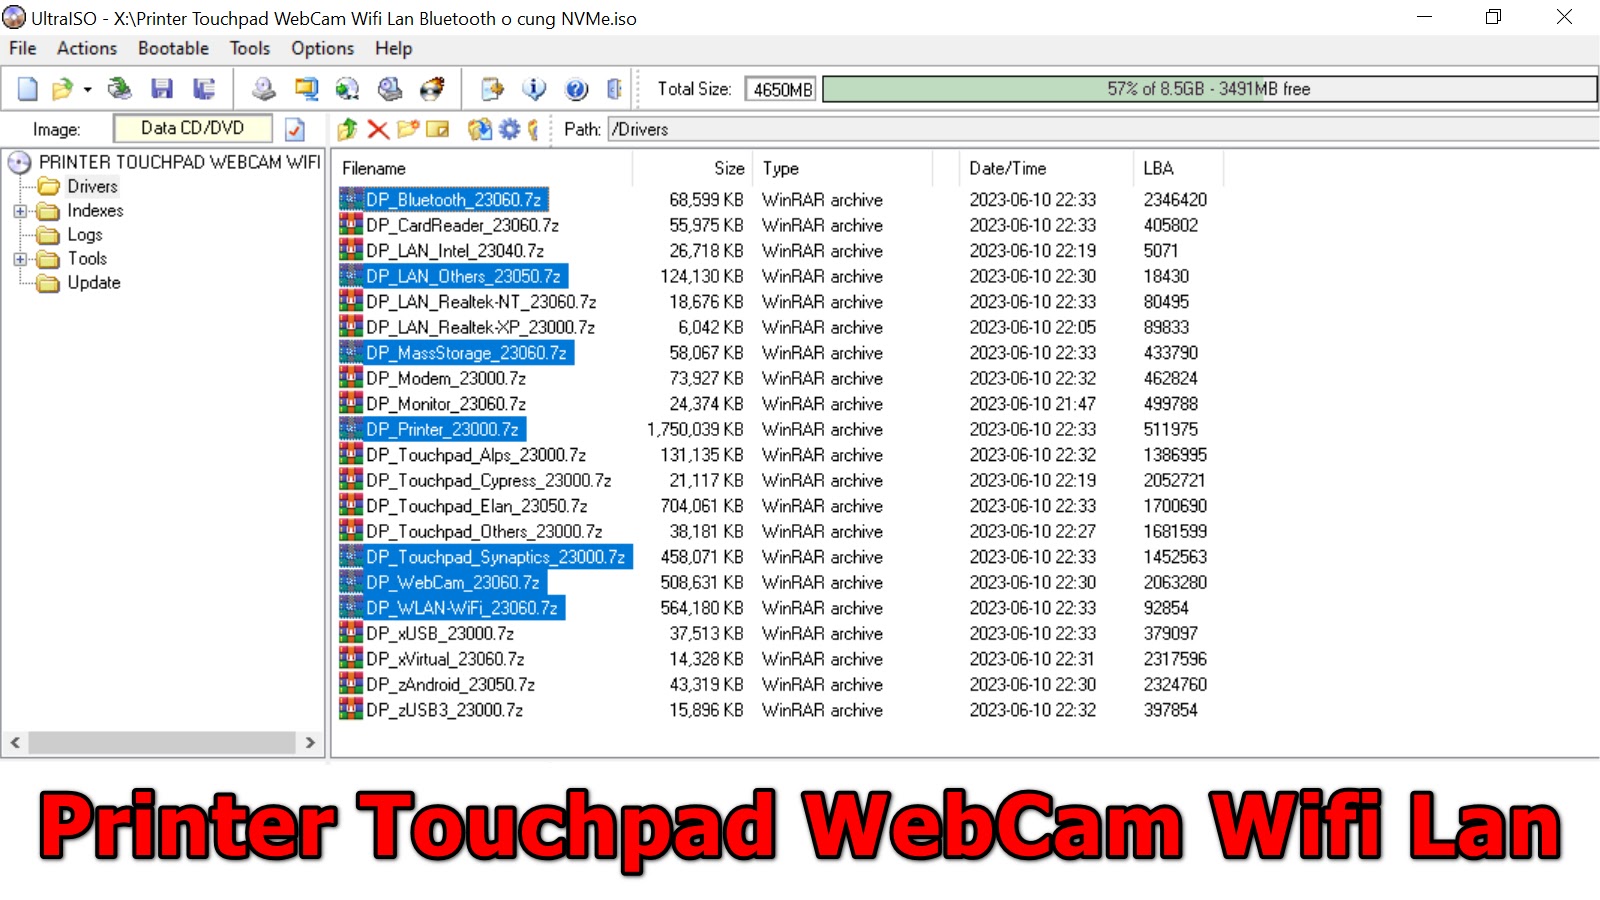Click the red X delete icon
This screenshot has height=900, width=1600.
(x=377, y=129)
